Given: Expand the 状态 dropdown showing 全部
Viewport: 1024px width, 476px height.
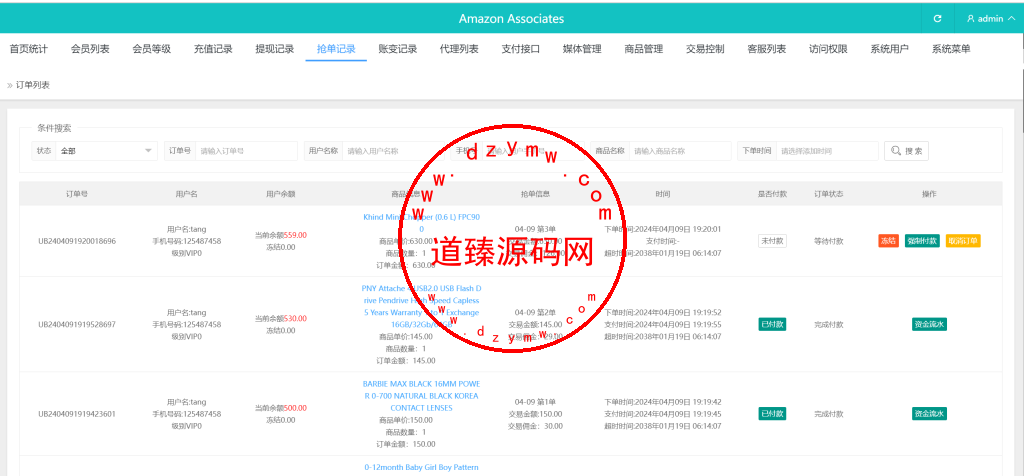Looking at the screenshot, I should (106, 151).
